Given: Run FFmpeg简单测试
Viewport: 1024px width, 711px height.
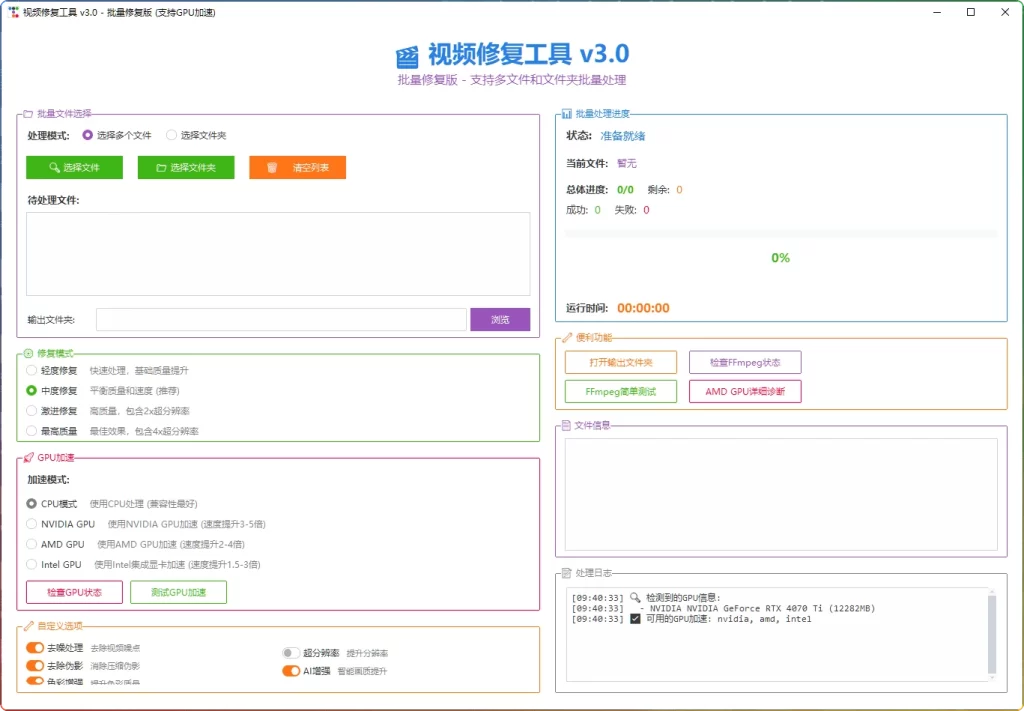Looking at the screenshot, I should [x=620, y=391].
